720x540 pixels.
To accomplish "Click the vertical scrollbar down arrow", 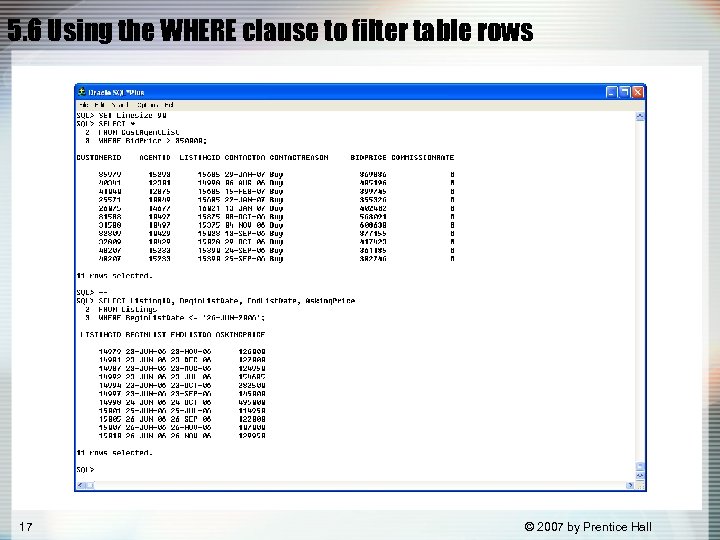I will point(640,476).
